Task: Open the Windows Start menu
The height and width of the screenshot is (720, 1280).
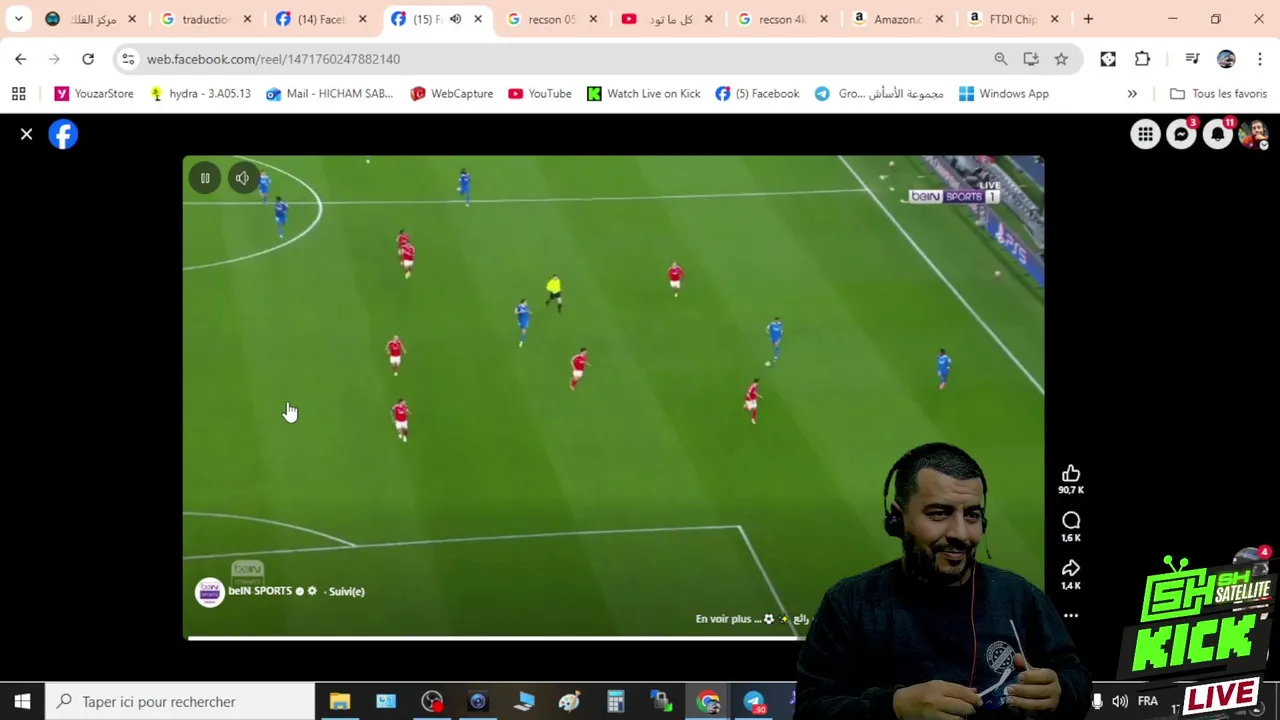Action: click(x=22, y=702)
